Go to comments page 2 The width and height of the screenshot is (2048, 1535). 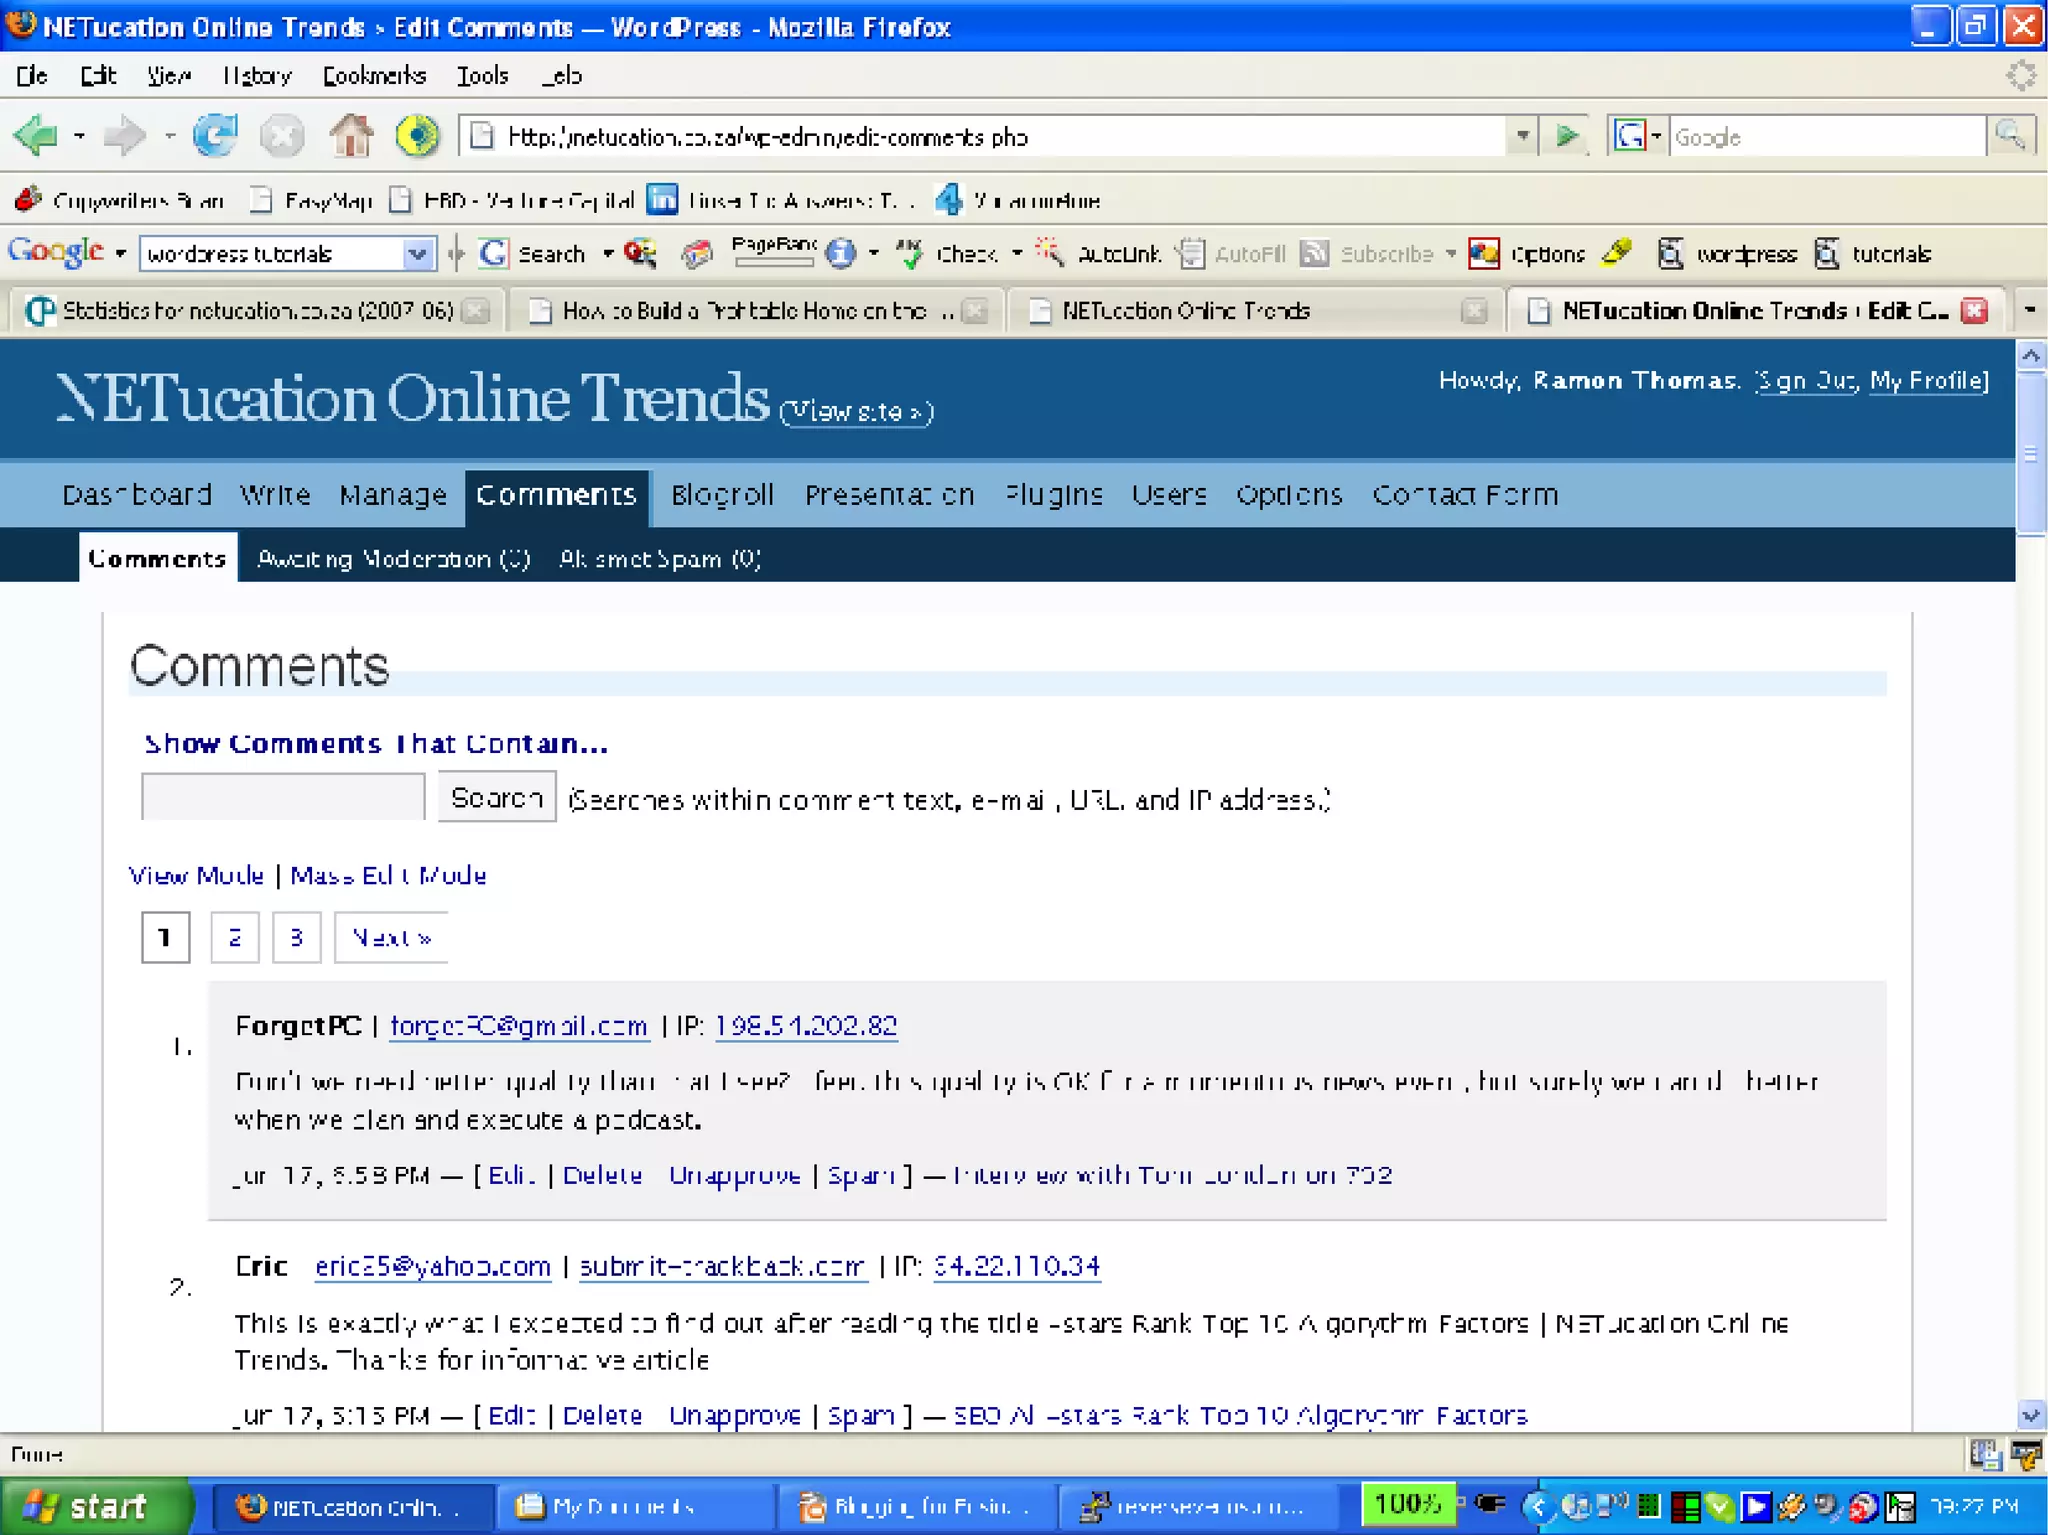[x=235, y=938]
